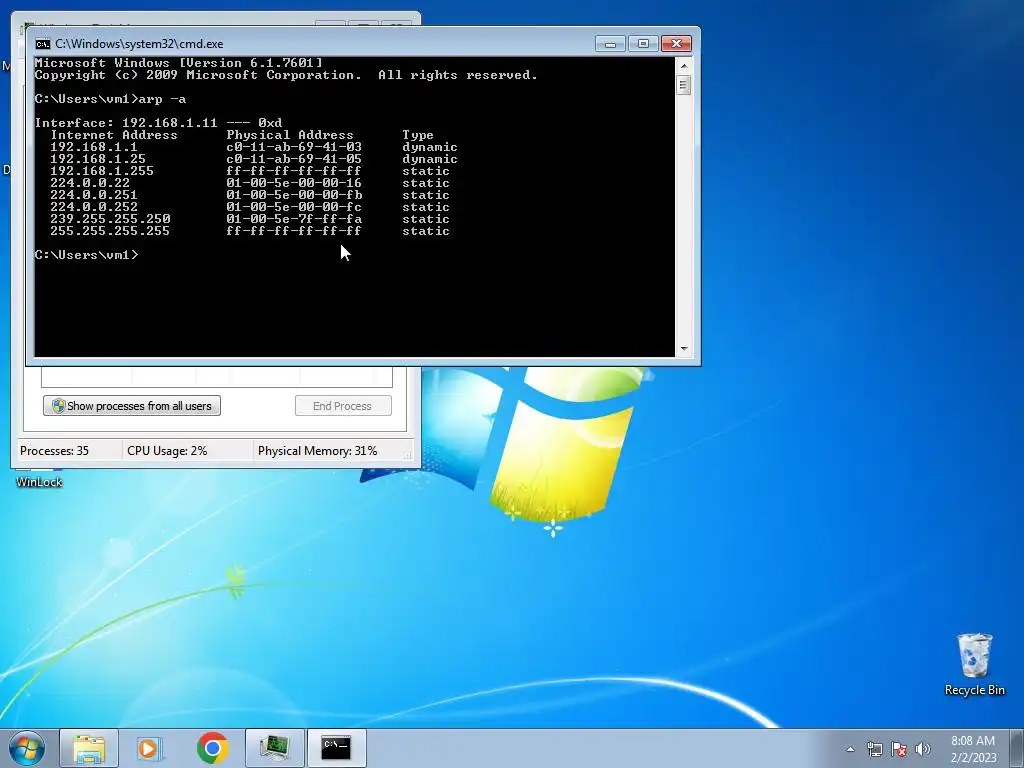Click the 'Physical Address' column header text
1024x768 pixels.
[290, 135]
